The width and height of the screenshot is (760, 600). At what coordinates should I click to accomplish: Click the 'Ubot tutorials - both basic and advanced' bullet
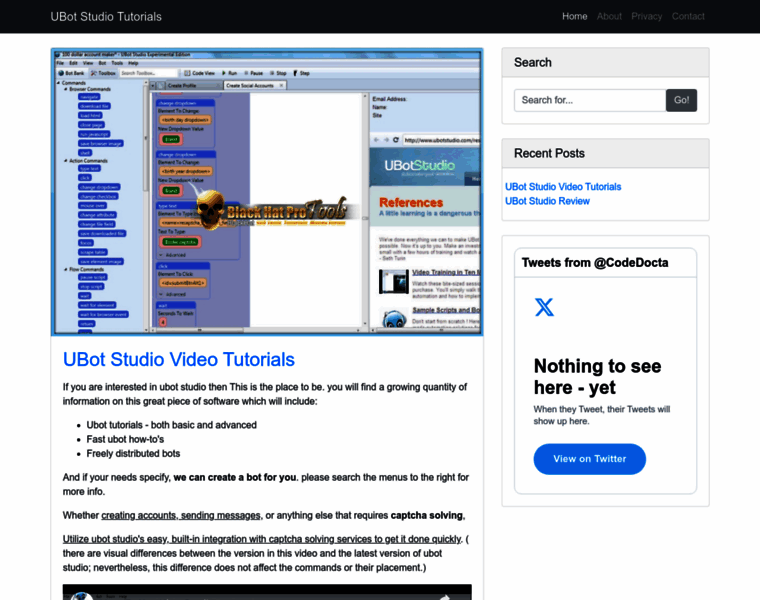[172, 425]
